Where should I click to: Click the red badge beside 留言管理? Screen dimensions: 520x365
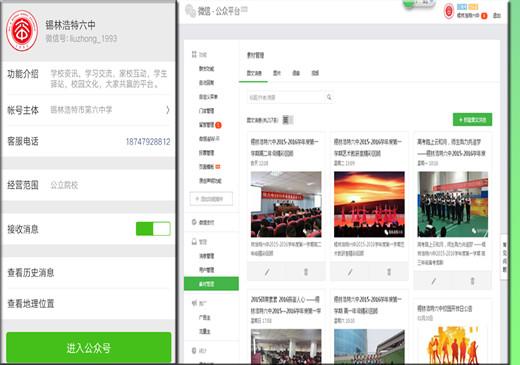pos(218,125)
